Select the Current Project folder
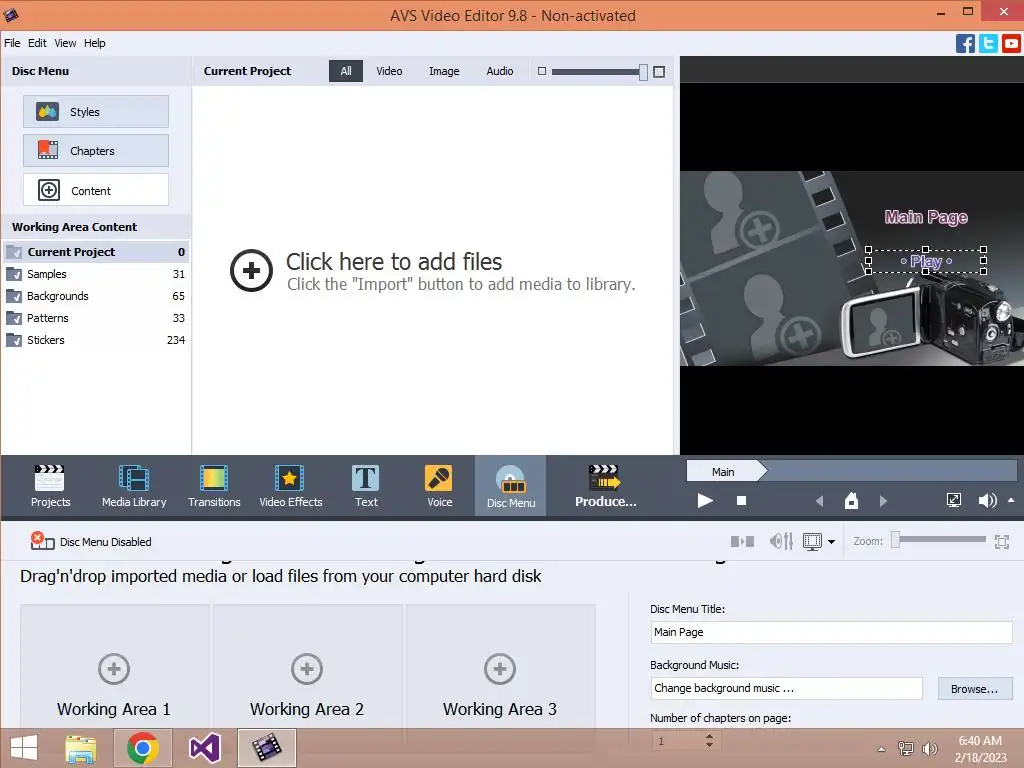This screenshot has width=1024, height=768. tap(96, 252)
